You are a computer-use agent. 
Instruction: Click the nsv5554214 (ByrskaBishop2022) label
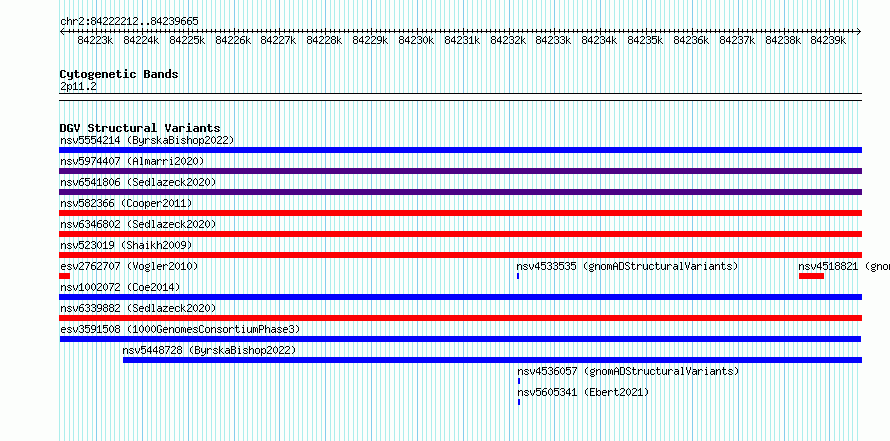147,140
